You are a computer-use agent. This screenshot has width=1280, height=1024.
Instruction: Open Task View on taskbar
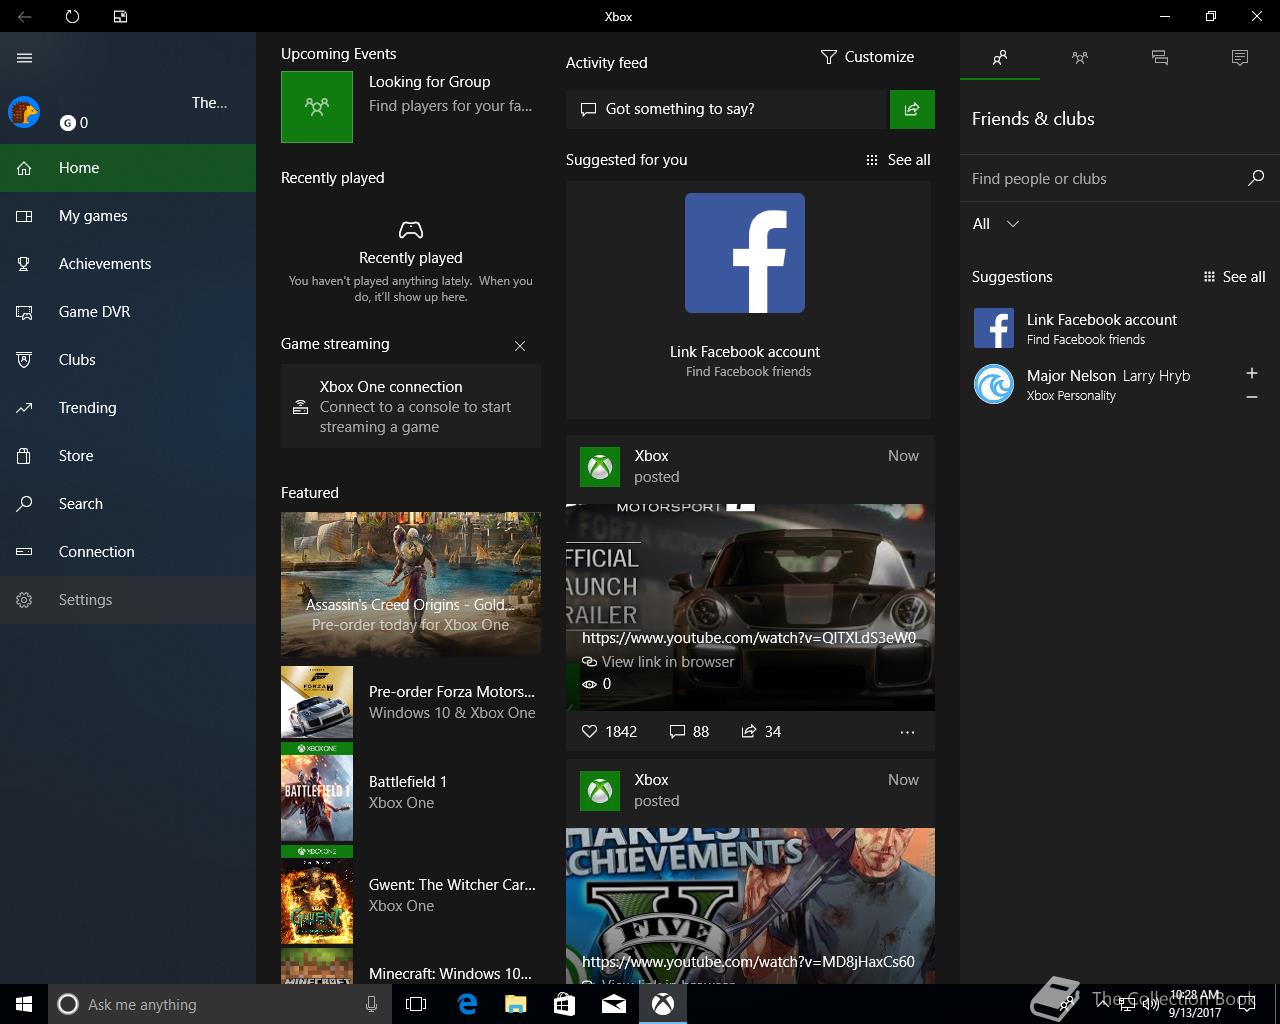pos(416,1004)
